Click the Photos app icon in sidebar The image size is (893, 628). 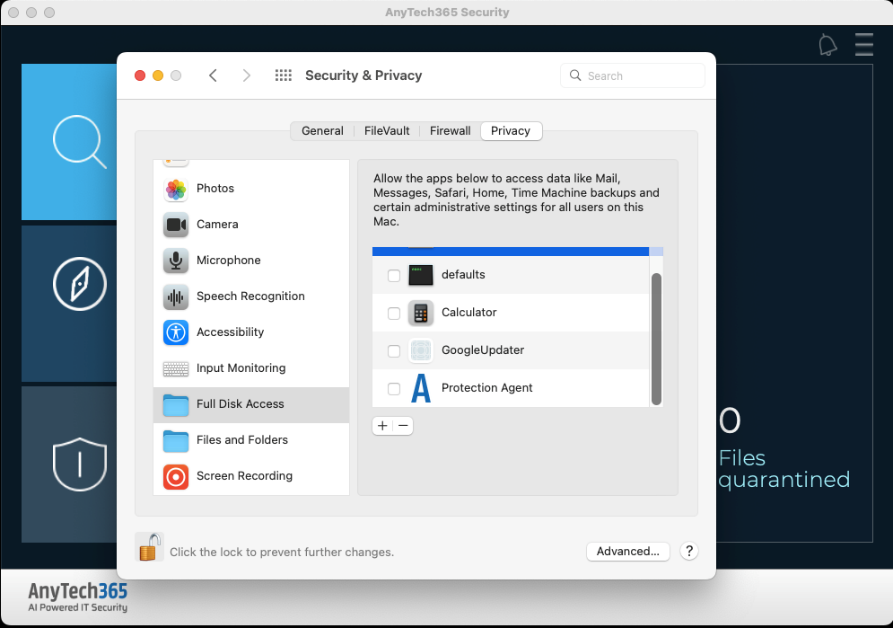click(175, 188)
